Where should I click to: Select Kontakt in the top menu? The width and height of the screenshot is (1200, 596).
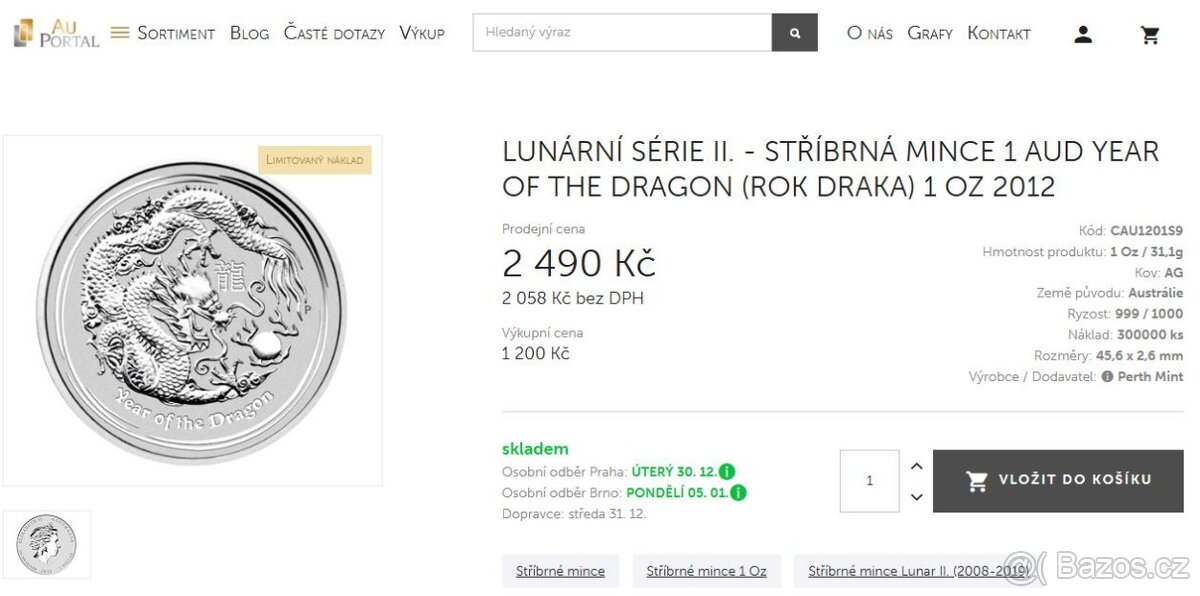pos(999,33)
